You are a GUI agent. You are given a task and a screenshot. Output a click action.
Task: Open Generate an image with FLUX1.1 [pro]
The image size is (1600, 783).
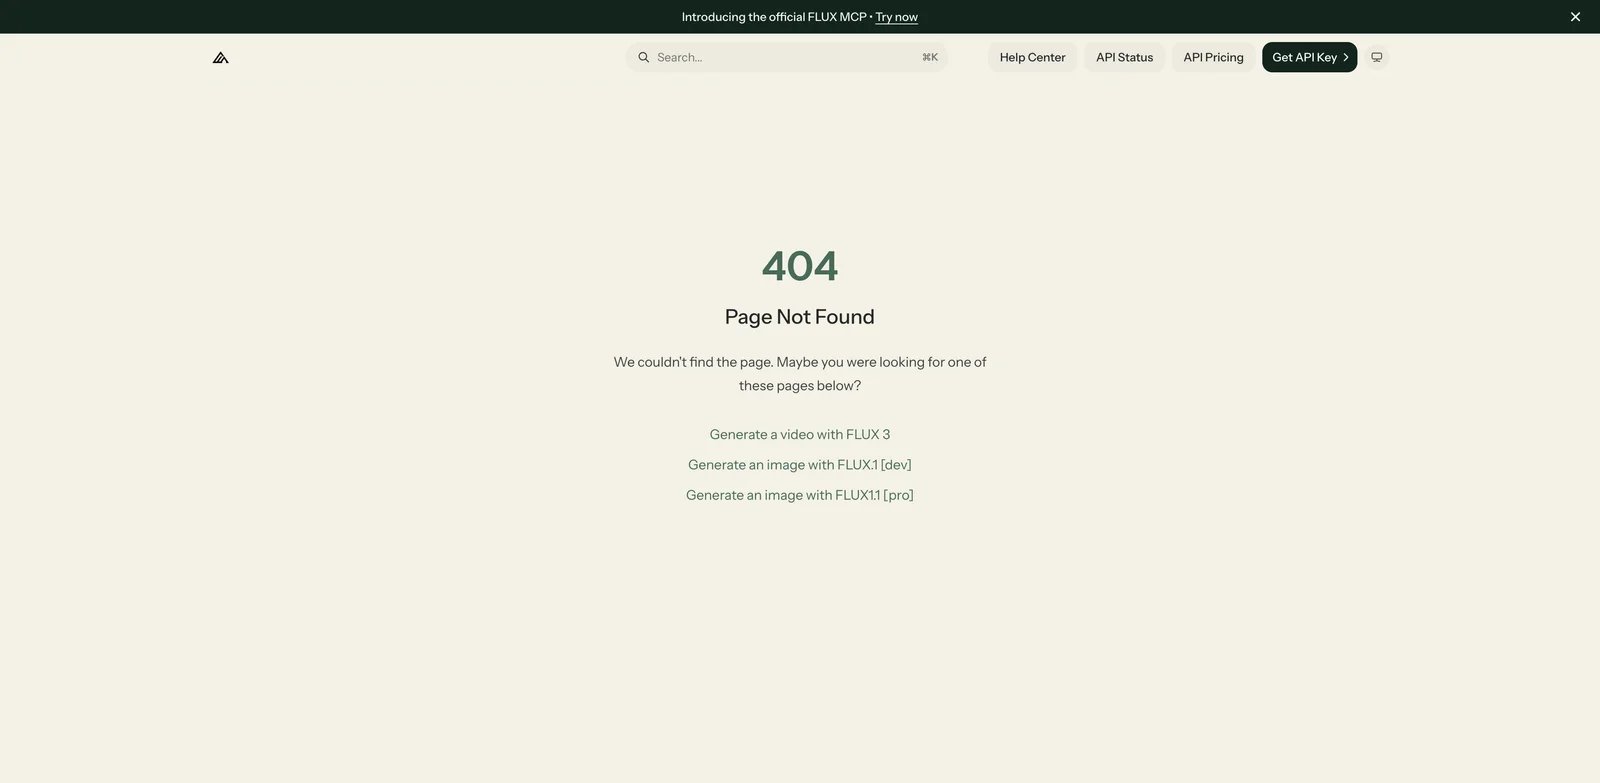pos(800,495)
